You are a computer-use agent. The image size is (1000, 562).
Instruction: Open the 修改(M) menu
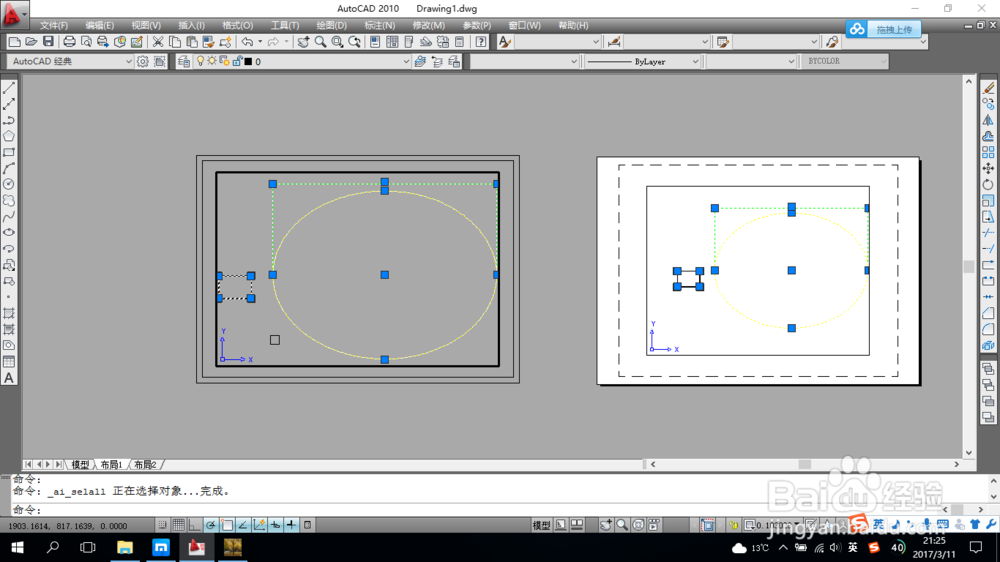(x=429, y=26)
